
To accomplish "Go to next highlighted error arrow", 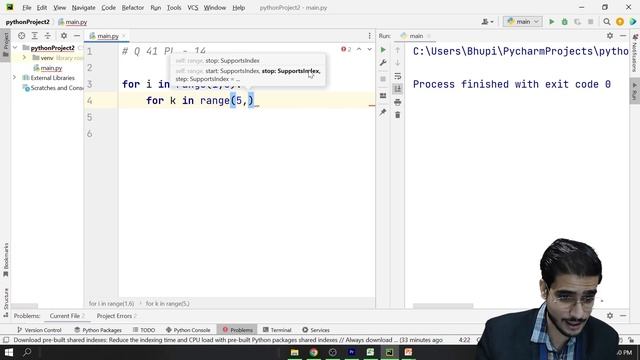I will point(369,49).
